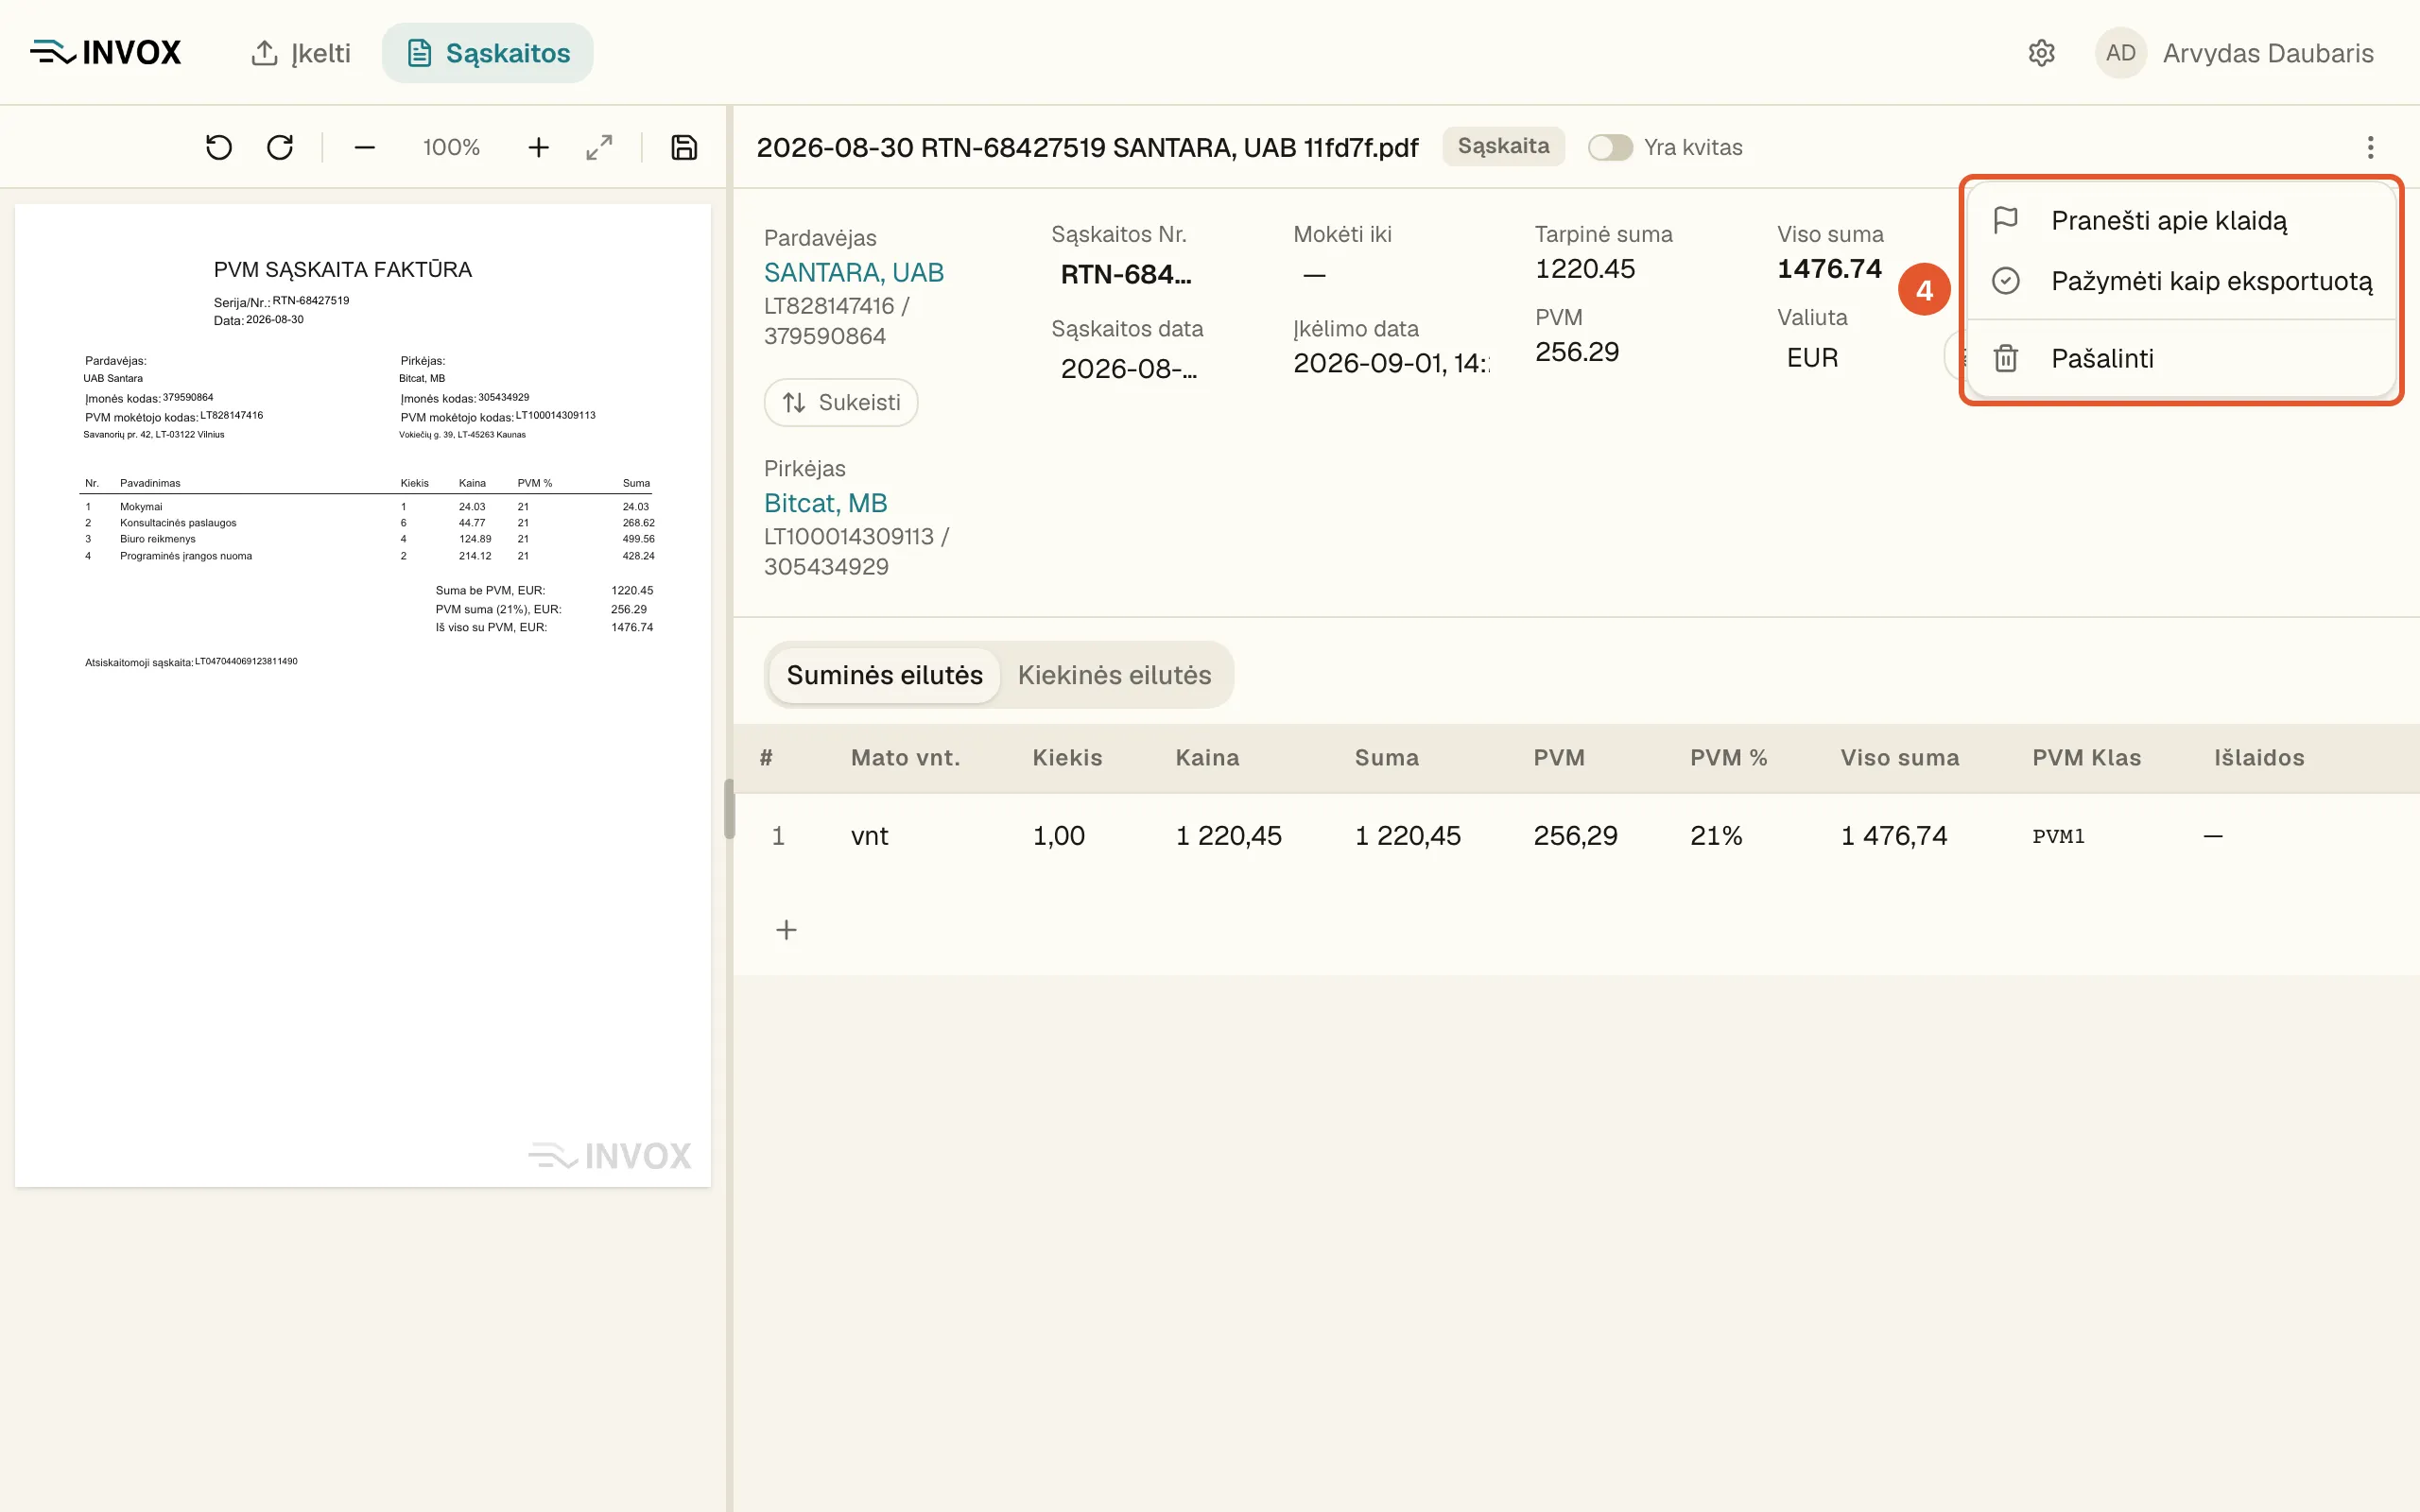The image size is (2420, 1512).
Task: Choose Pašalinti from the menu
Action: click(x=2181, y=358)
